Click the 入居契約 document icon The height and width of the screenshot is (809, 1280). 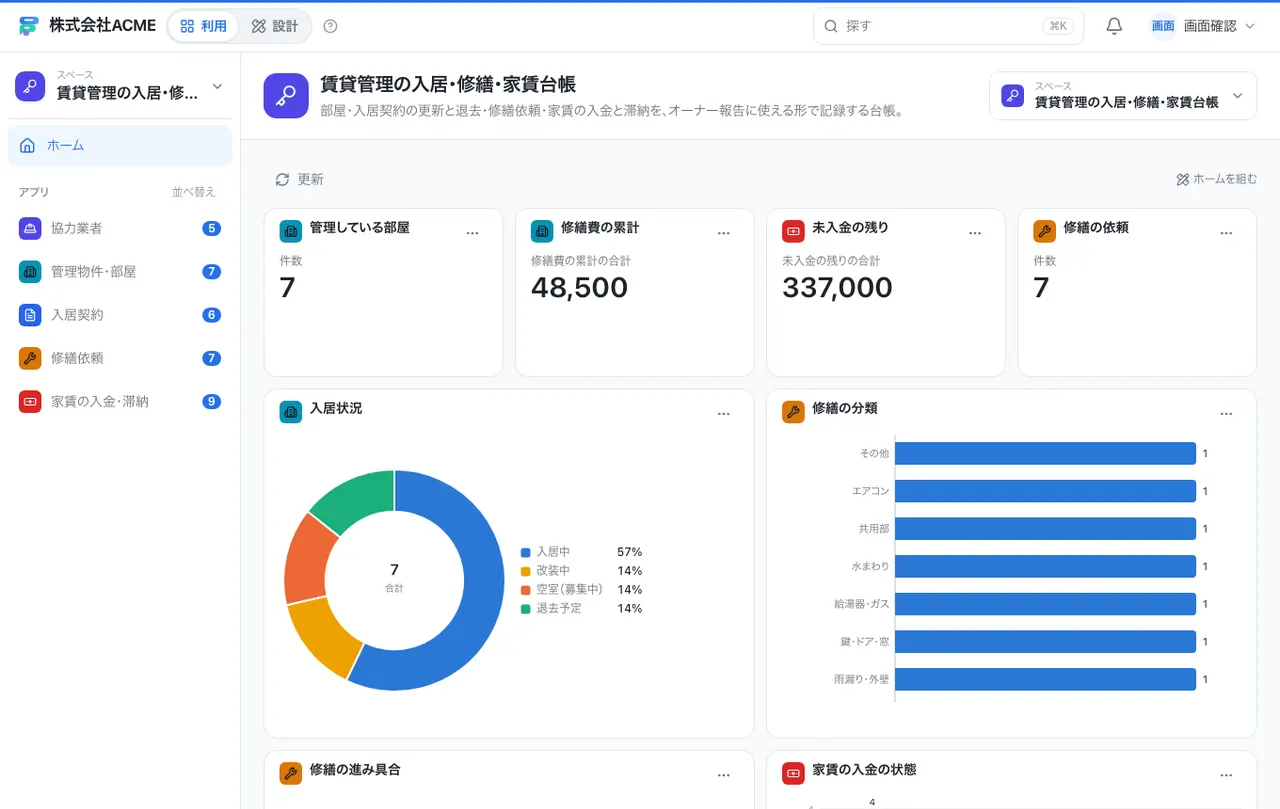30,315
